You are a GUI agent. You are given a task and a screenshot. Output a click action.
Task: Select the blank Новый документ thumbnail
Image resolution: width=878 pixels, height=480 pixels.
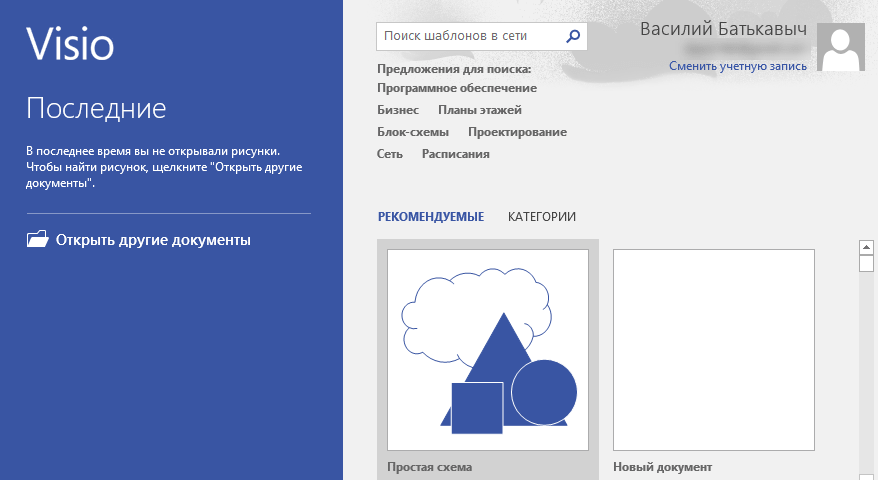coord(713,350)
